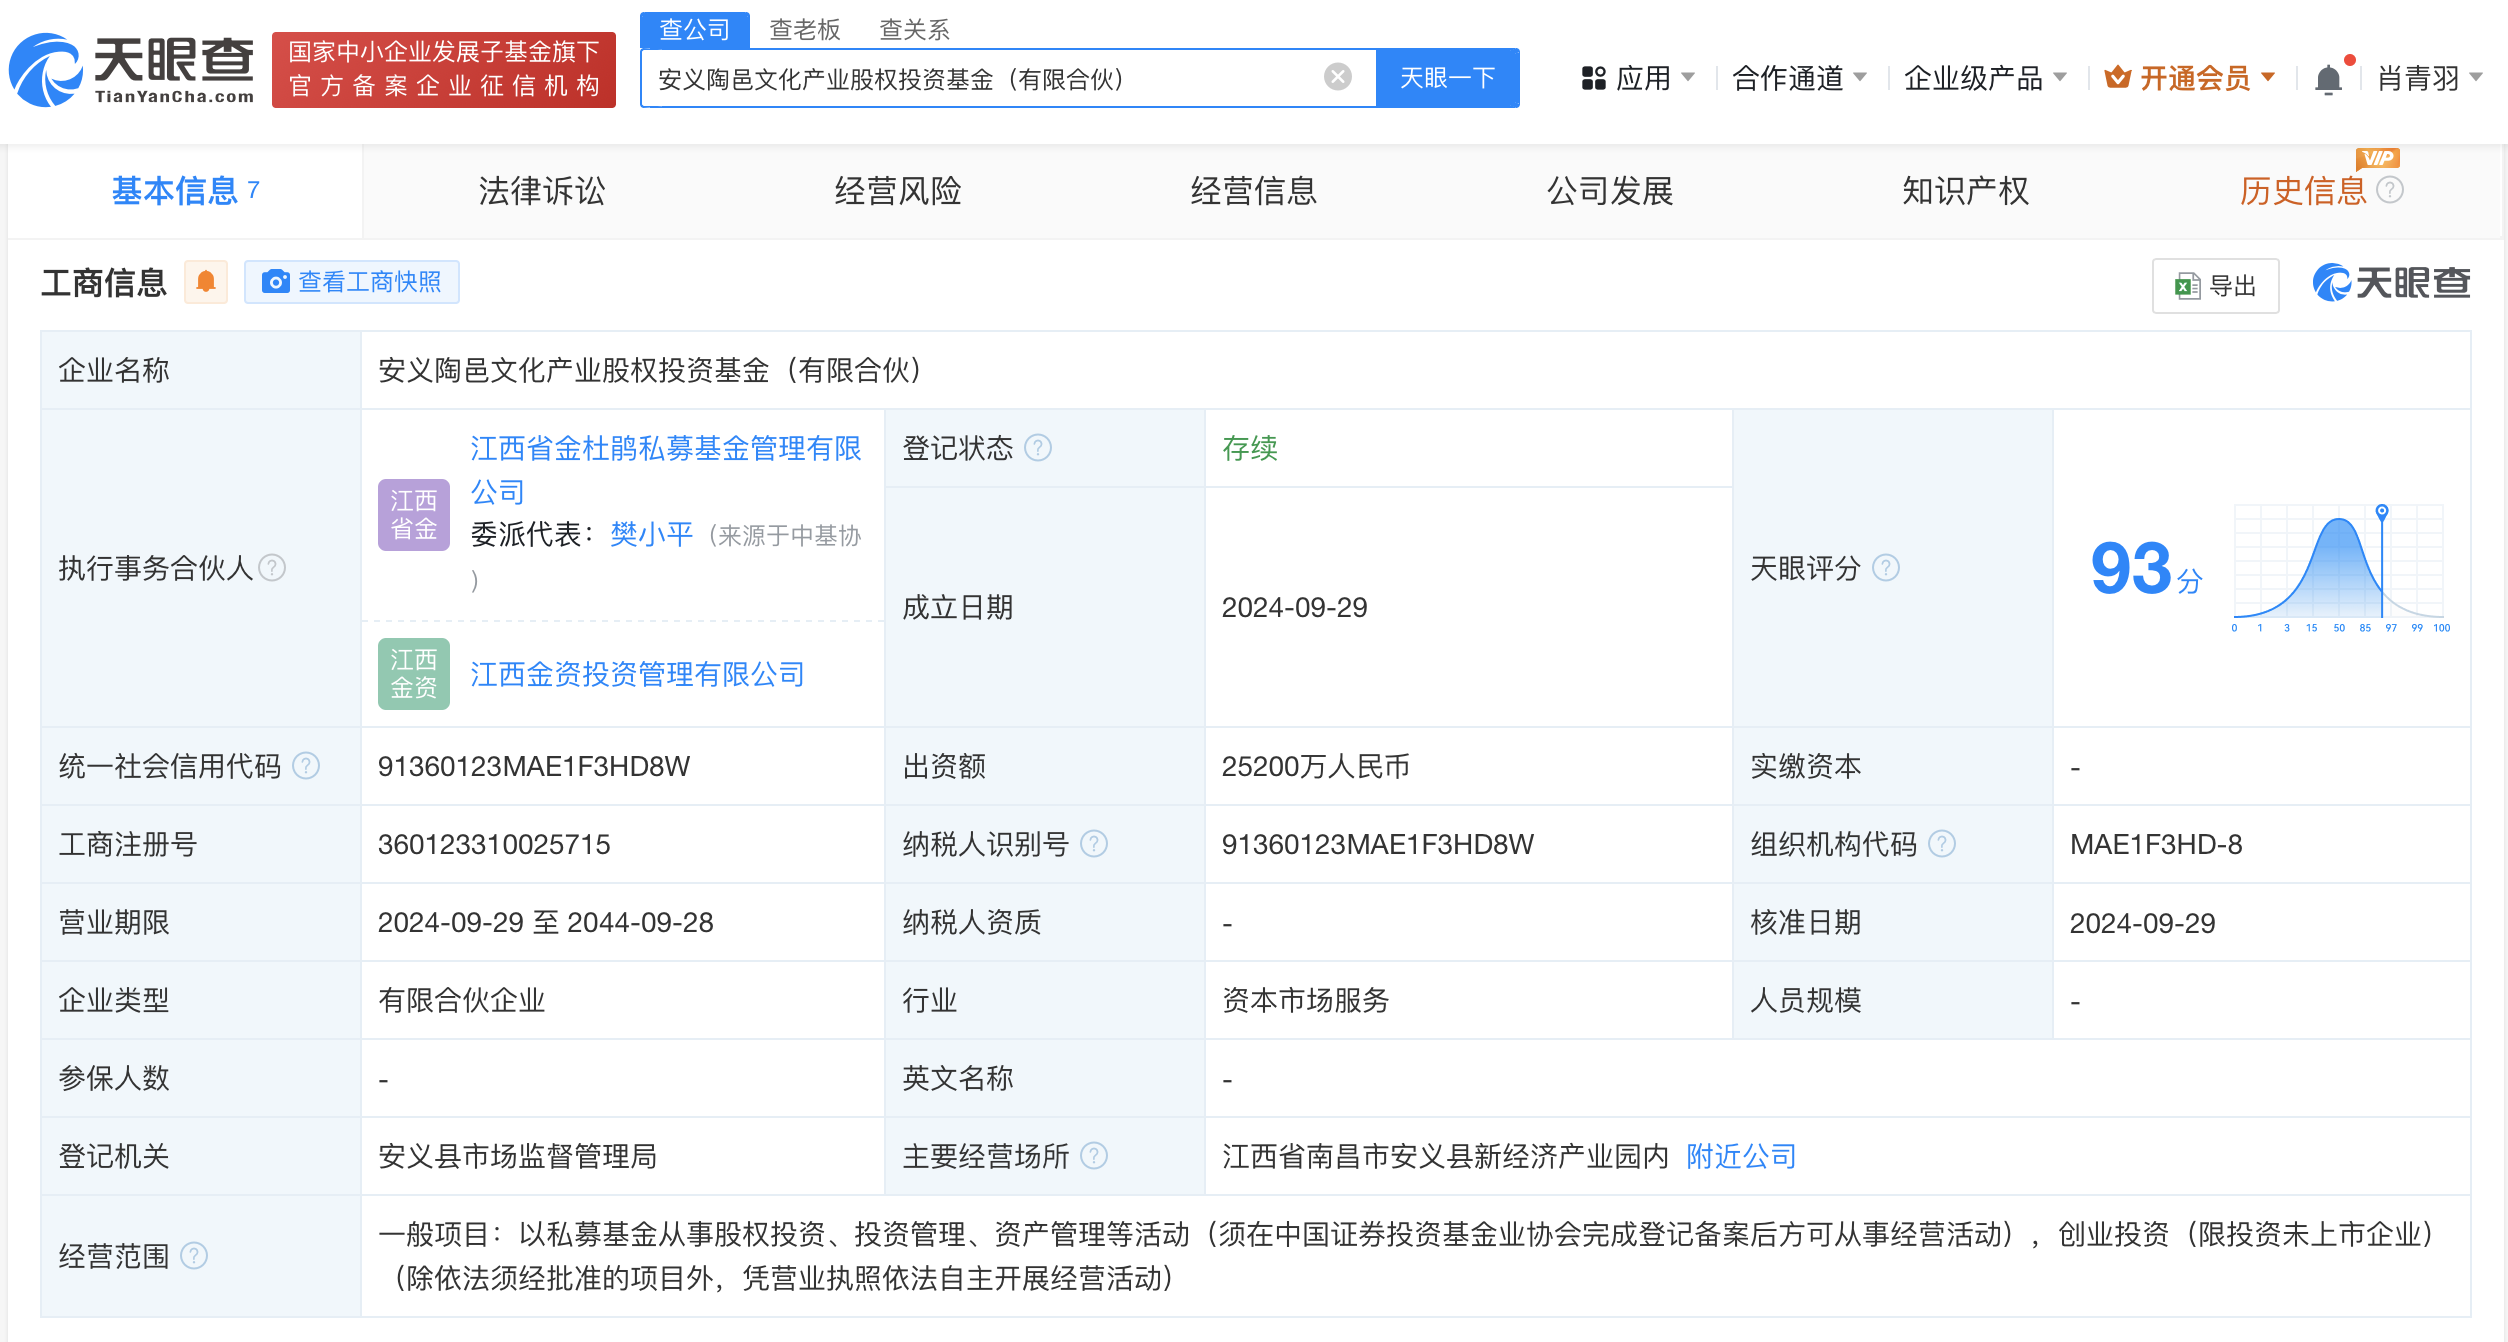Viewport: 2508px width, 1342px height.
Task: Select the 查老板 search tab
Action: point(804,29)
